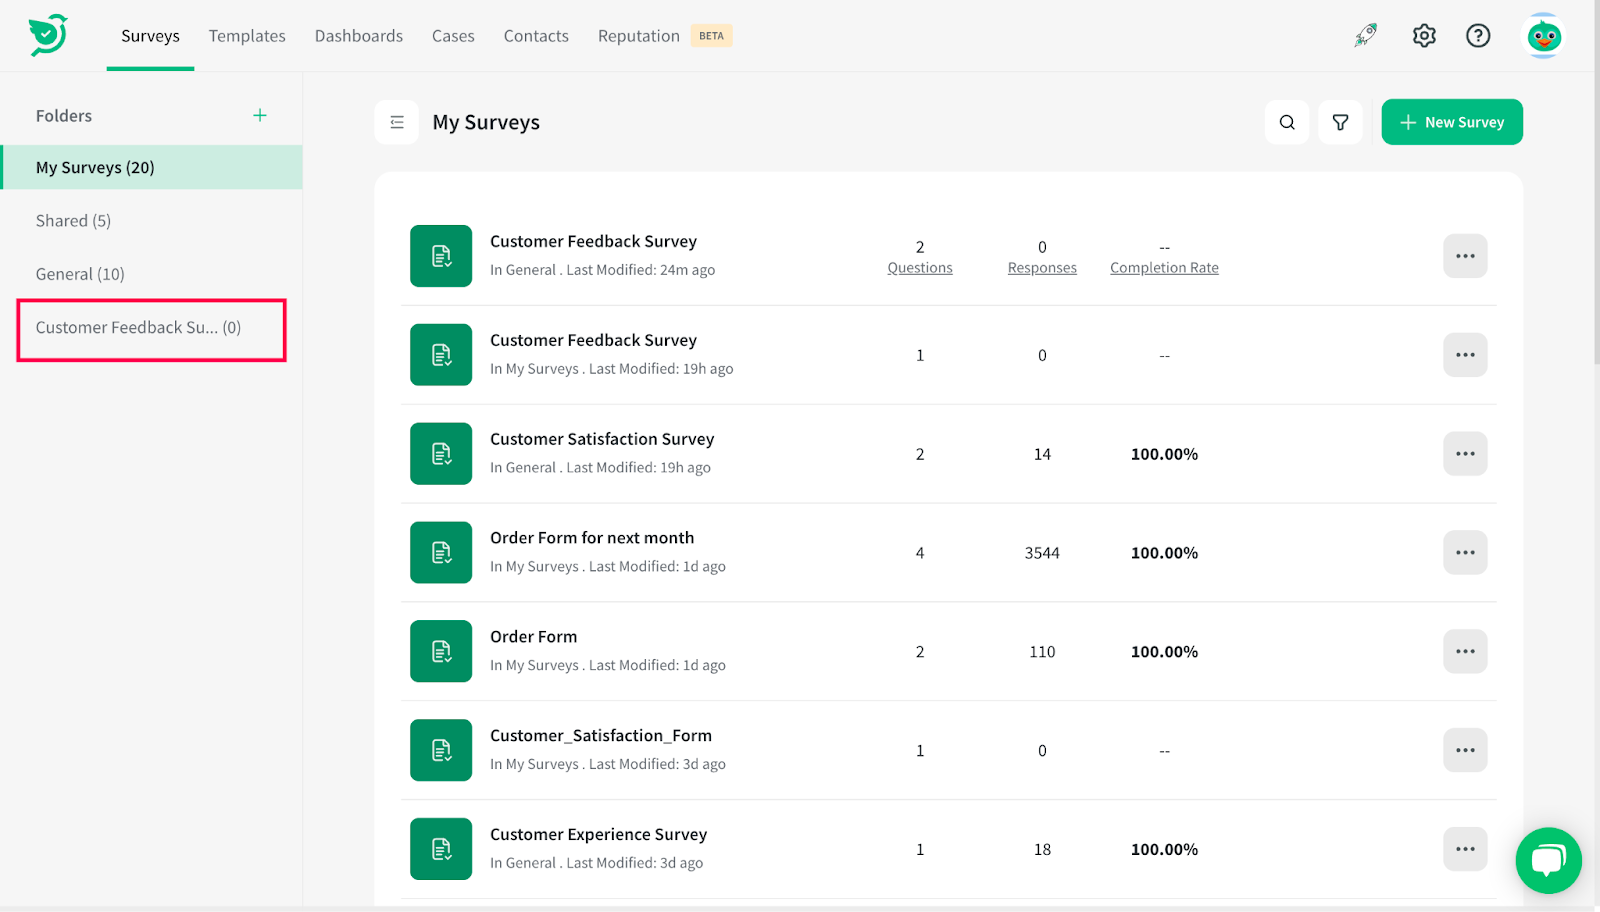Image resolution: width=1600 pixels, height=912 pixels.
Task: Sort by the Completion Rate link
Action: [x=1164, y=268]
